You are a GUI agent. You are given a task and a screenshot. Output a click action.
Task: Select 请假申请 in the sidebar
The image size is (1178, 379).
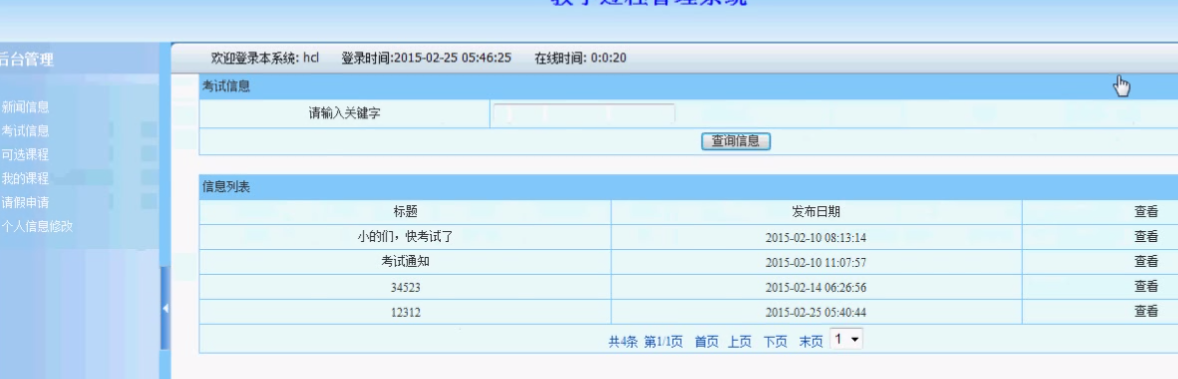(25, 202)
